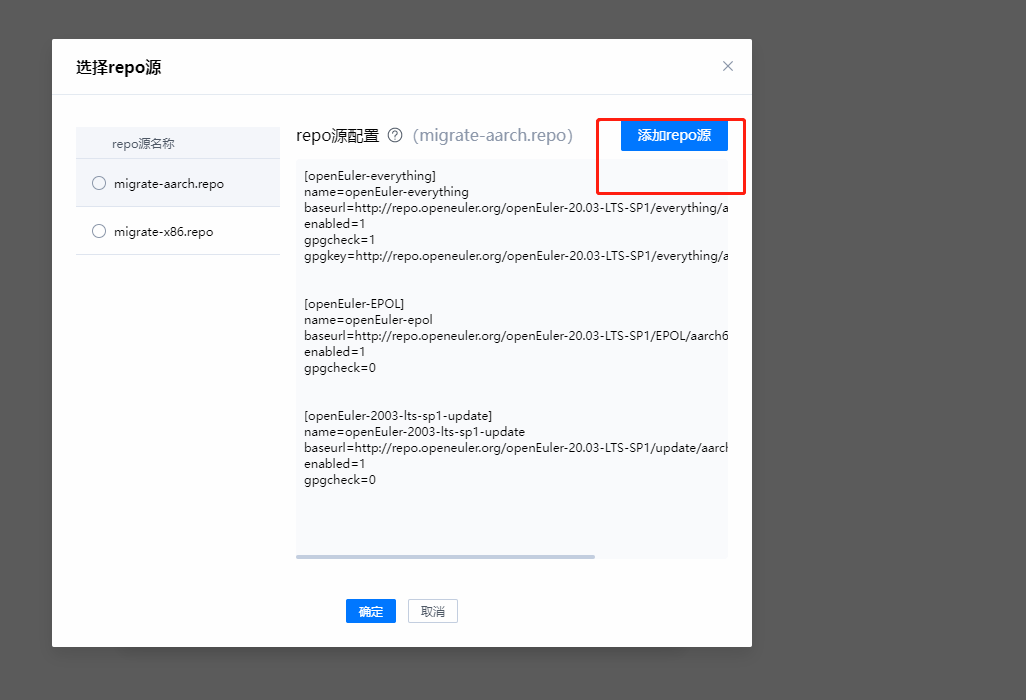Screen dimensions: 1026x700
Task: Click the migrate-x86.repo row label
Action: pyautogui.click(x=164, y=232)
